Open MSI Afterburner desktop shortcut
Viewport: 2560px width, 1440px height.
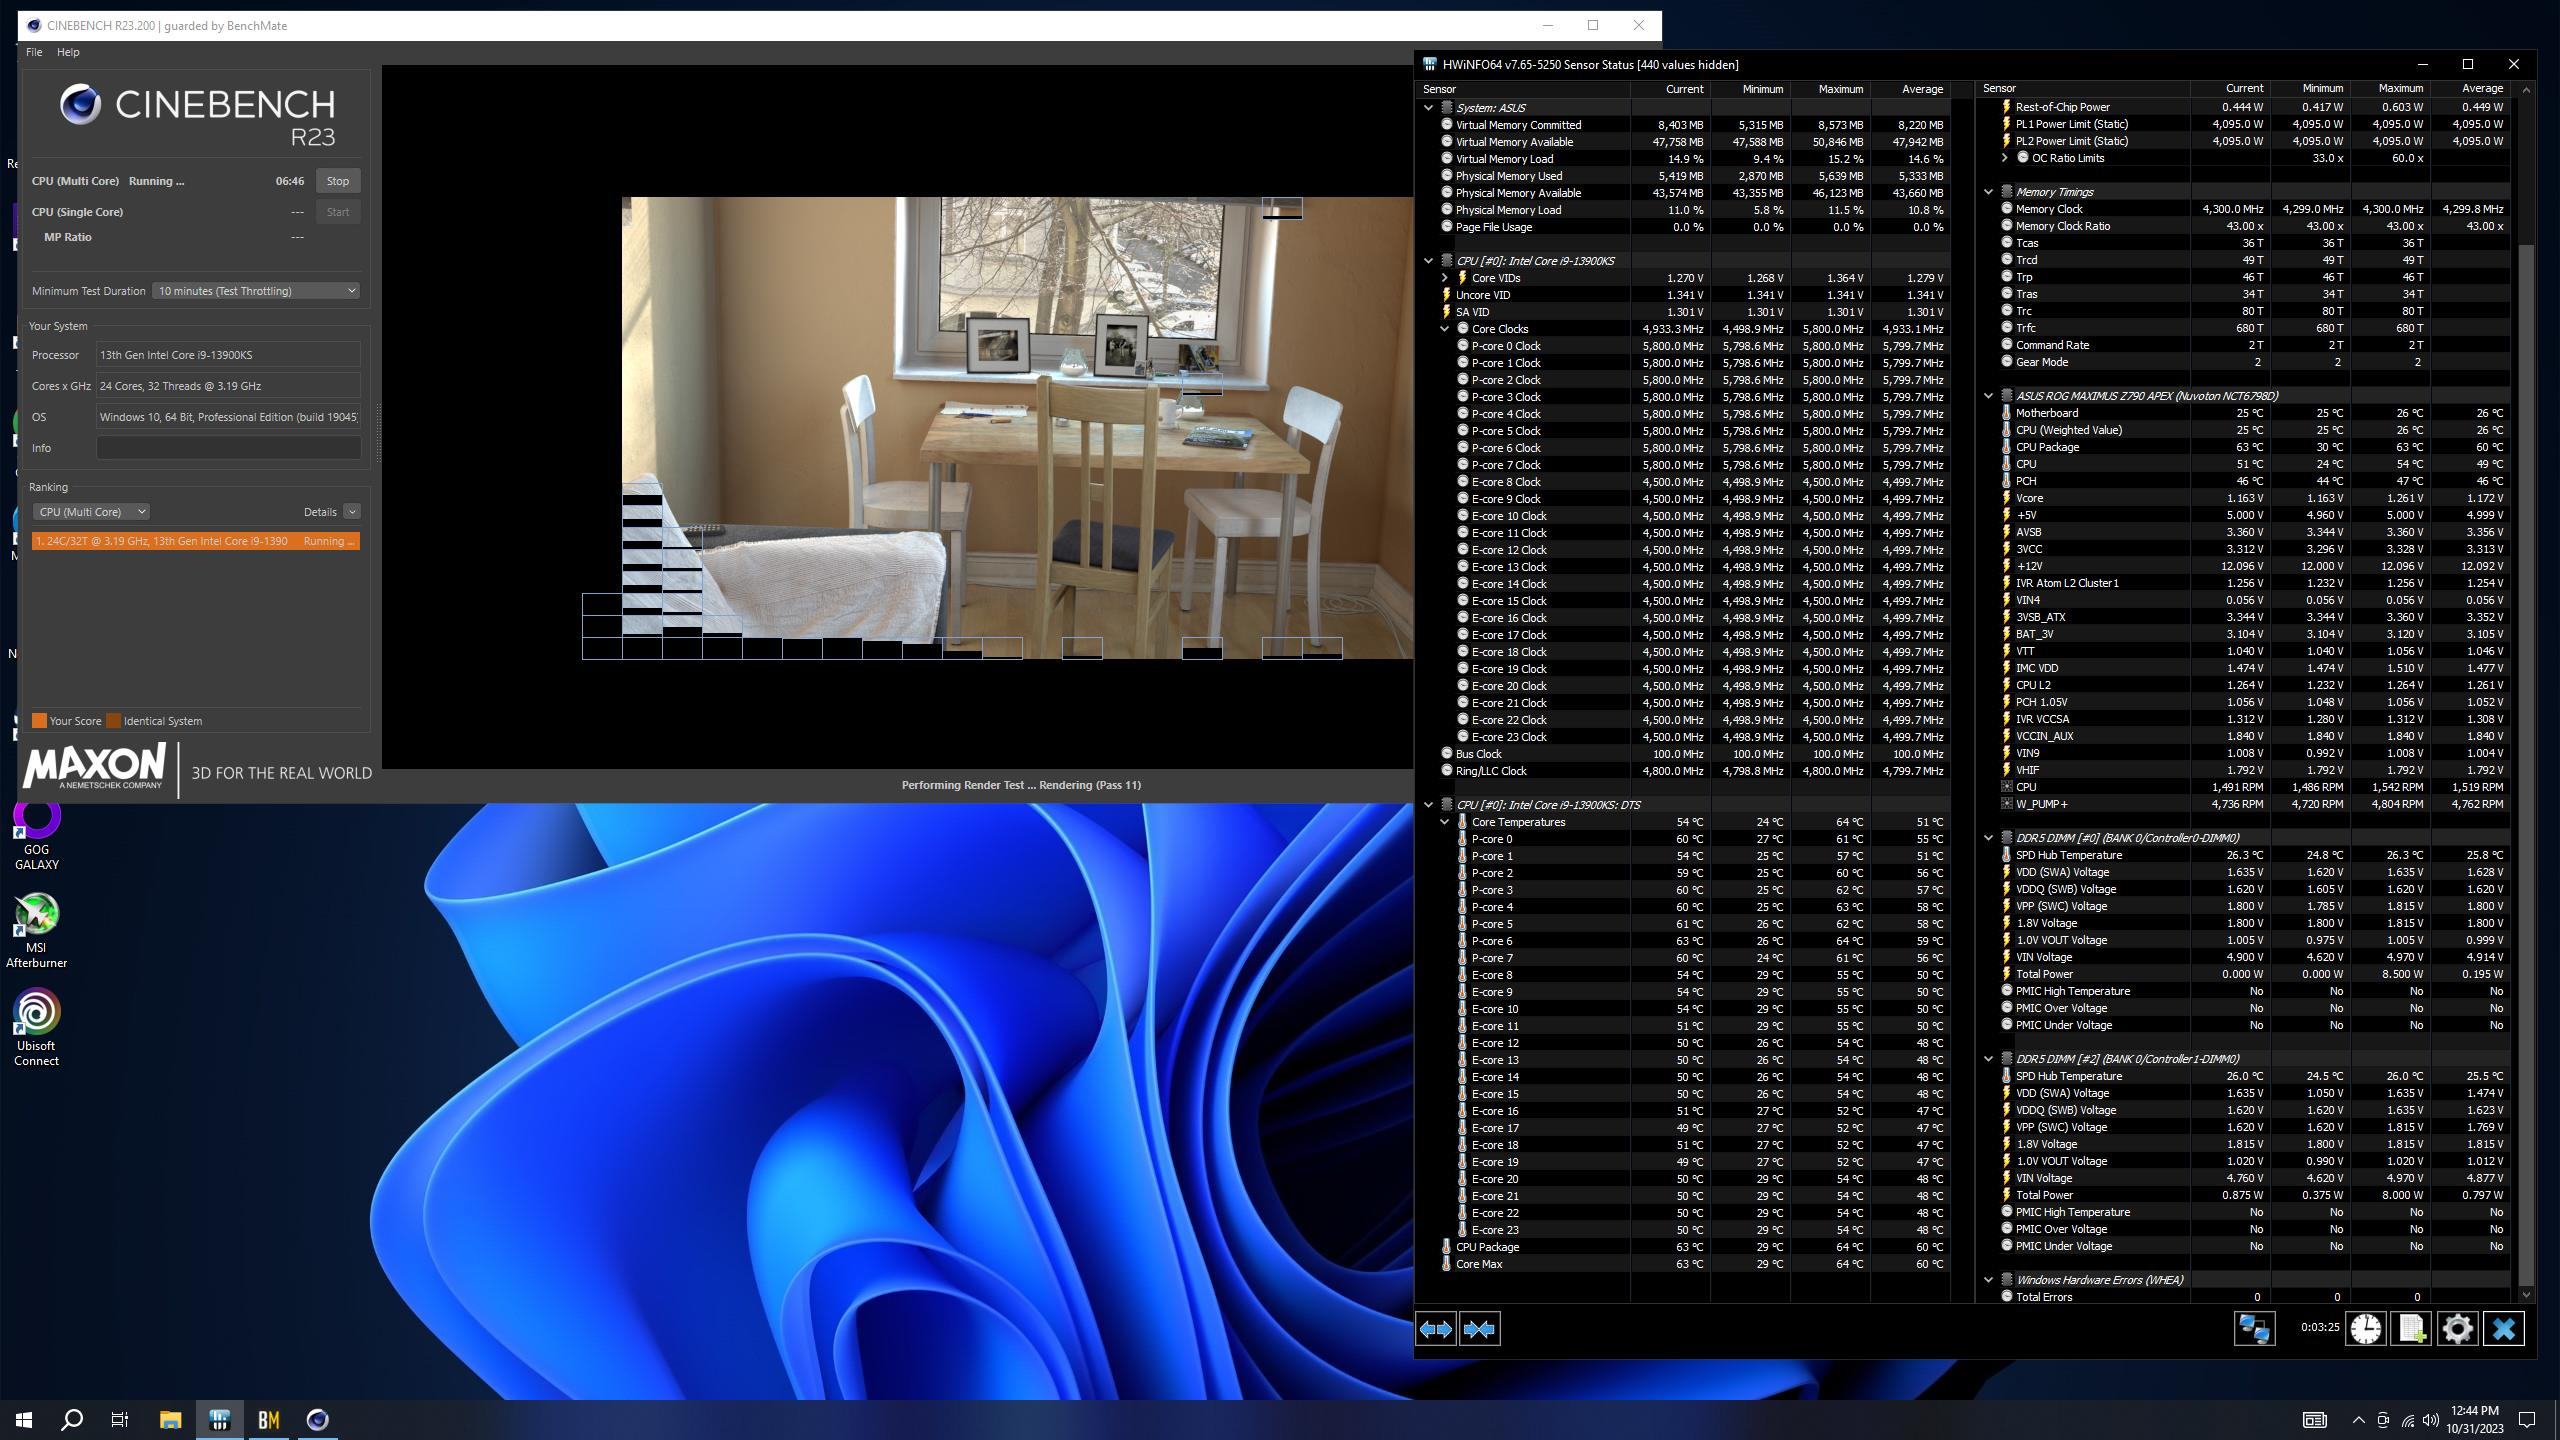click(x=37, y=931)
